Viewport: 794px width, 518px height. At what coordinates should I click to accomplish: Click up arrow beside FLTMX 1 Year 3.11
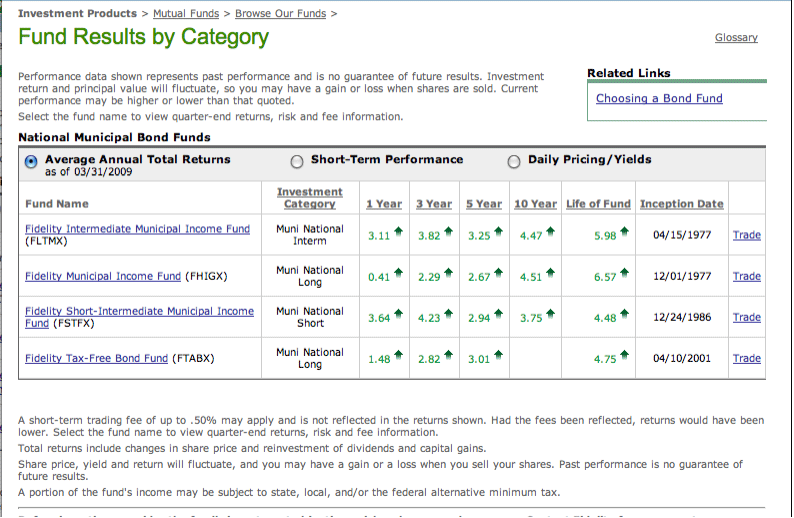point(399,232)
